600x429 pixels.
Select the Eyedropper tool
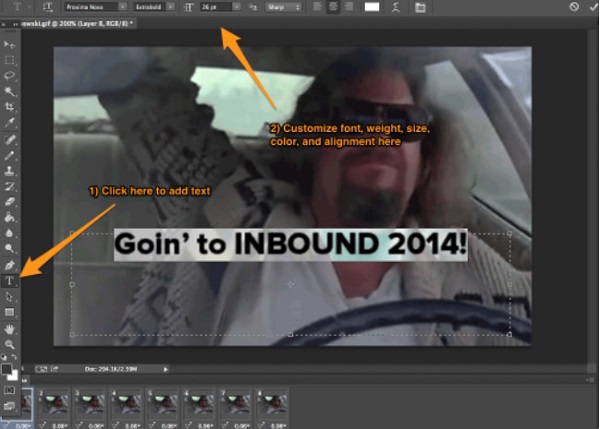9,122
